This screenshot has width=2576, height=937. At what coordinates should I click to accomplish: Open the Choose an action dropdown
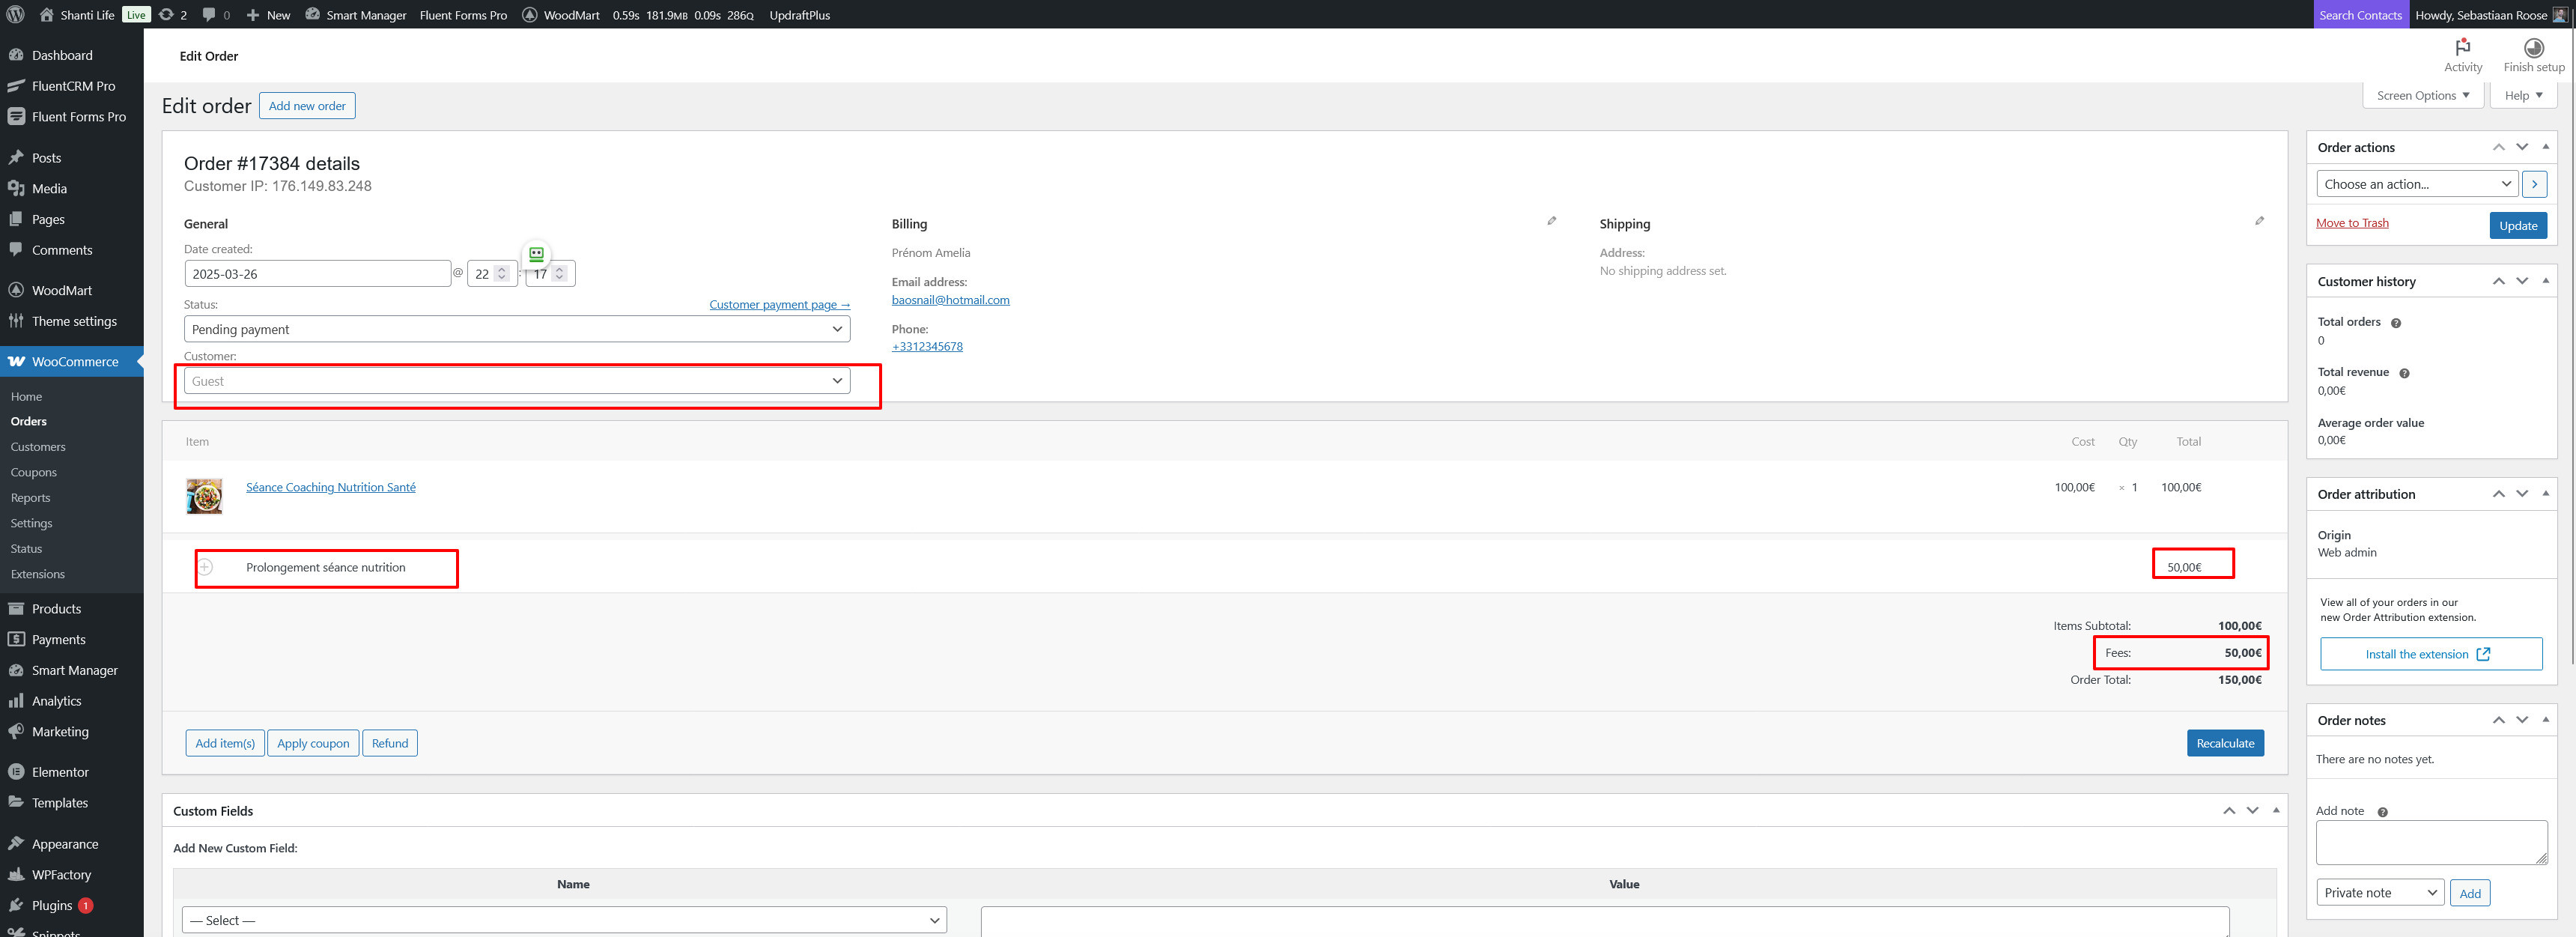tap(2416, 184)
